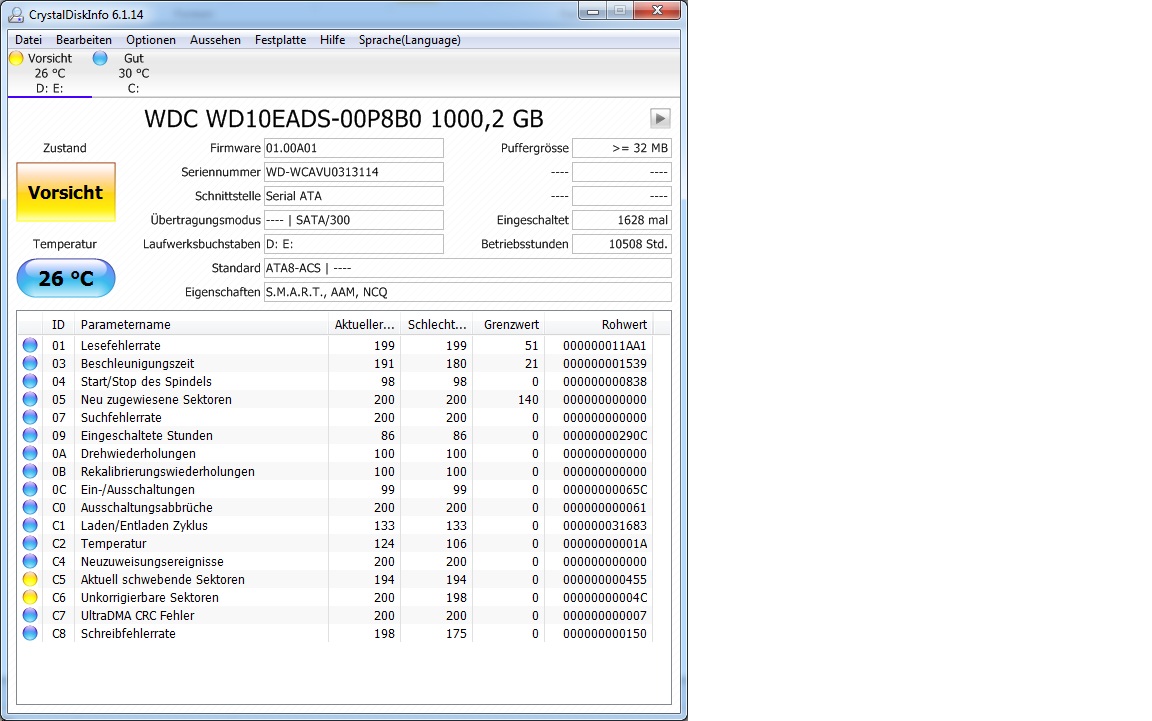Click raw value 000000000455
The height and width of the screenshot is (721, 1152).
point(605,579)
